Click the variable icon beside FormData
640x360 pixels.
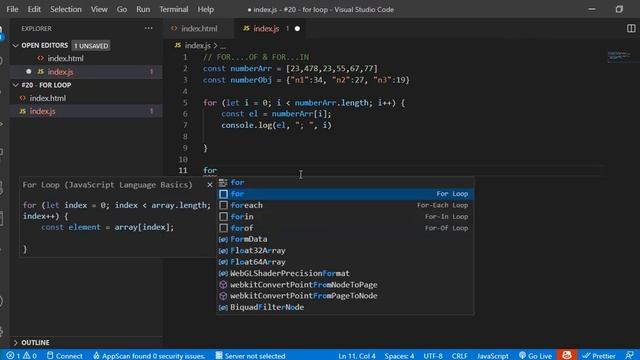pos(223,240)
